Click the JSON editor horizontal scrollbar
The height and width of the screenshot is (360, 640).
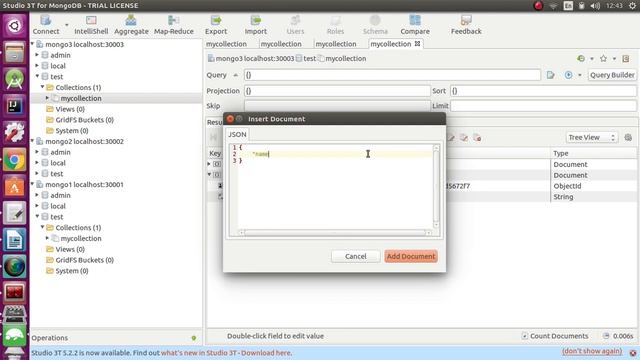[335, 233]
